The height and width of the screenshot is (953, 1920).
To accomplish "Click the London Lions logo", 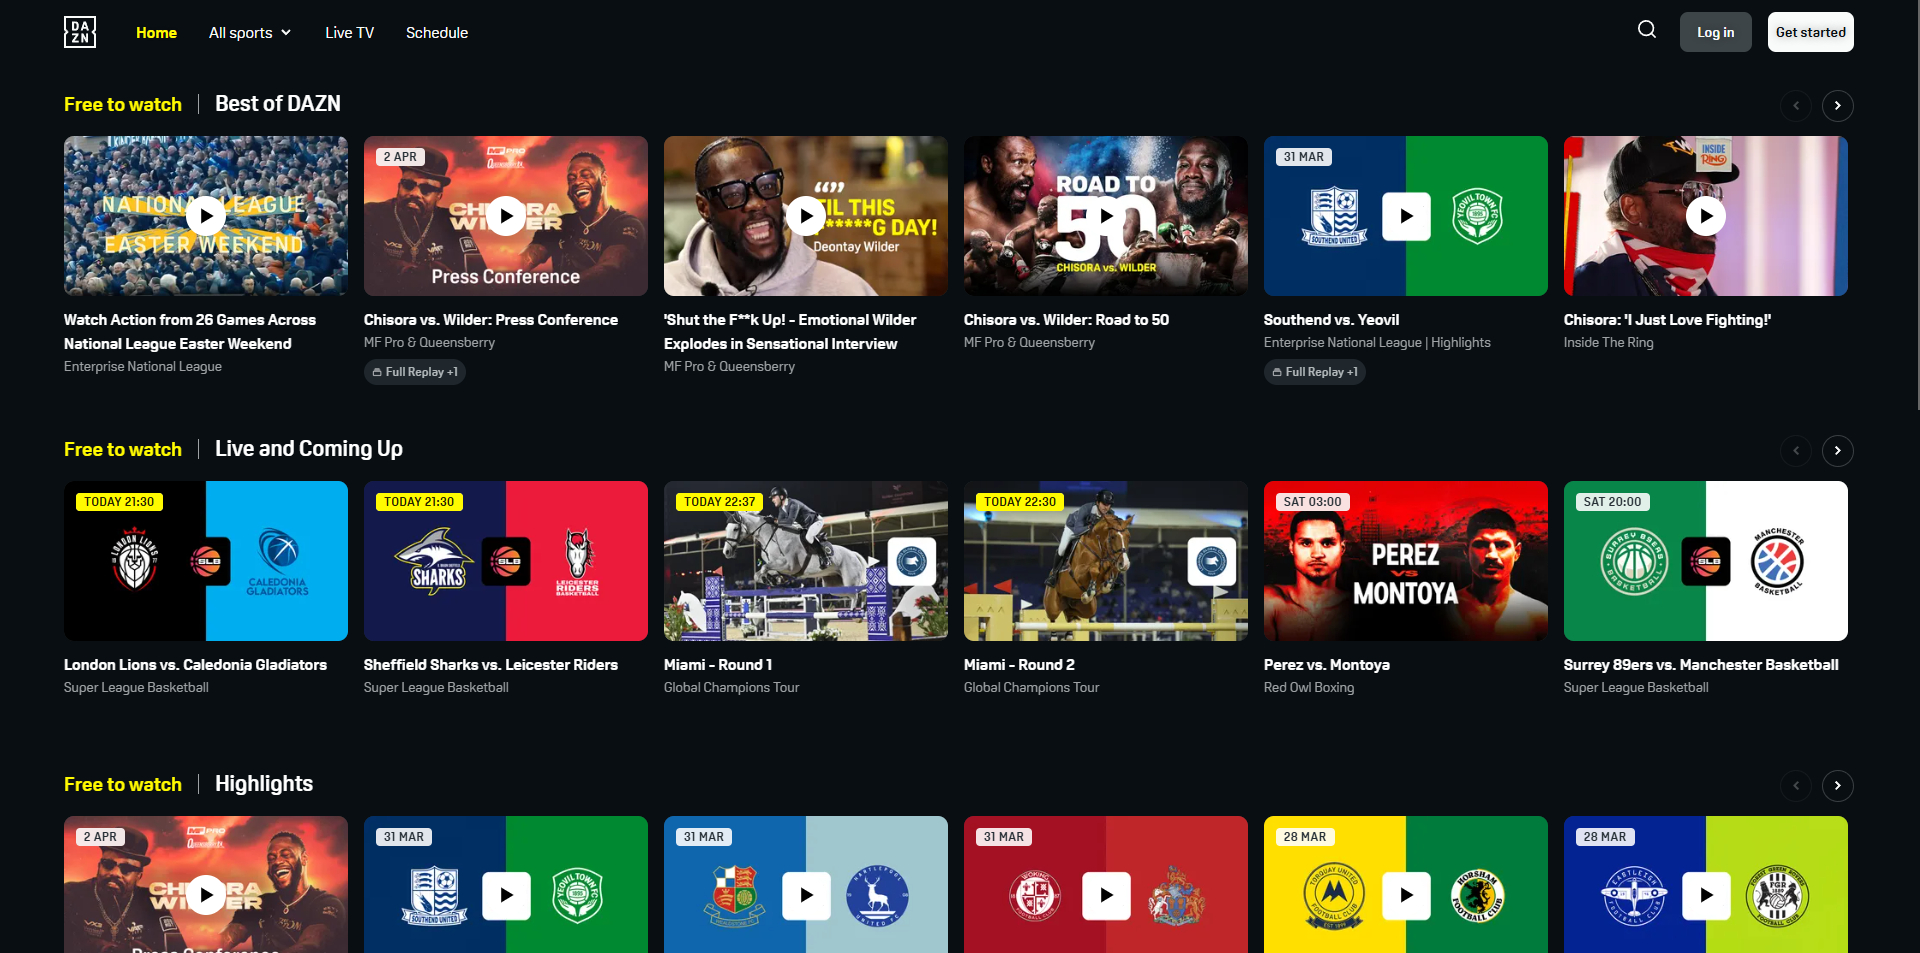I will (135, 560).
